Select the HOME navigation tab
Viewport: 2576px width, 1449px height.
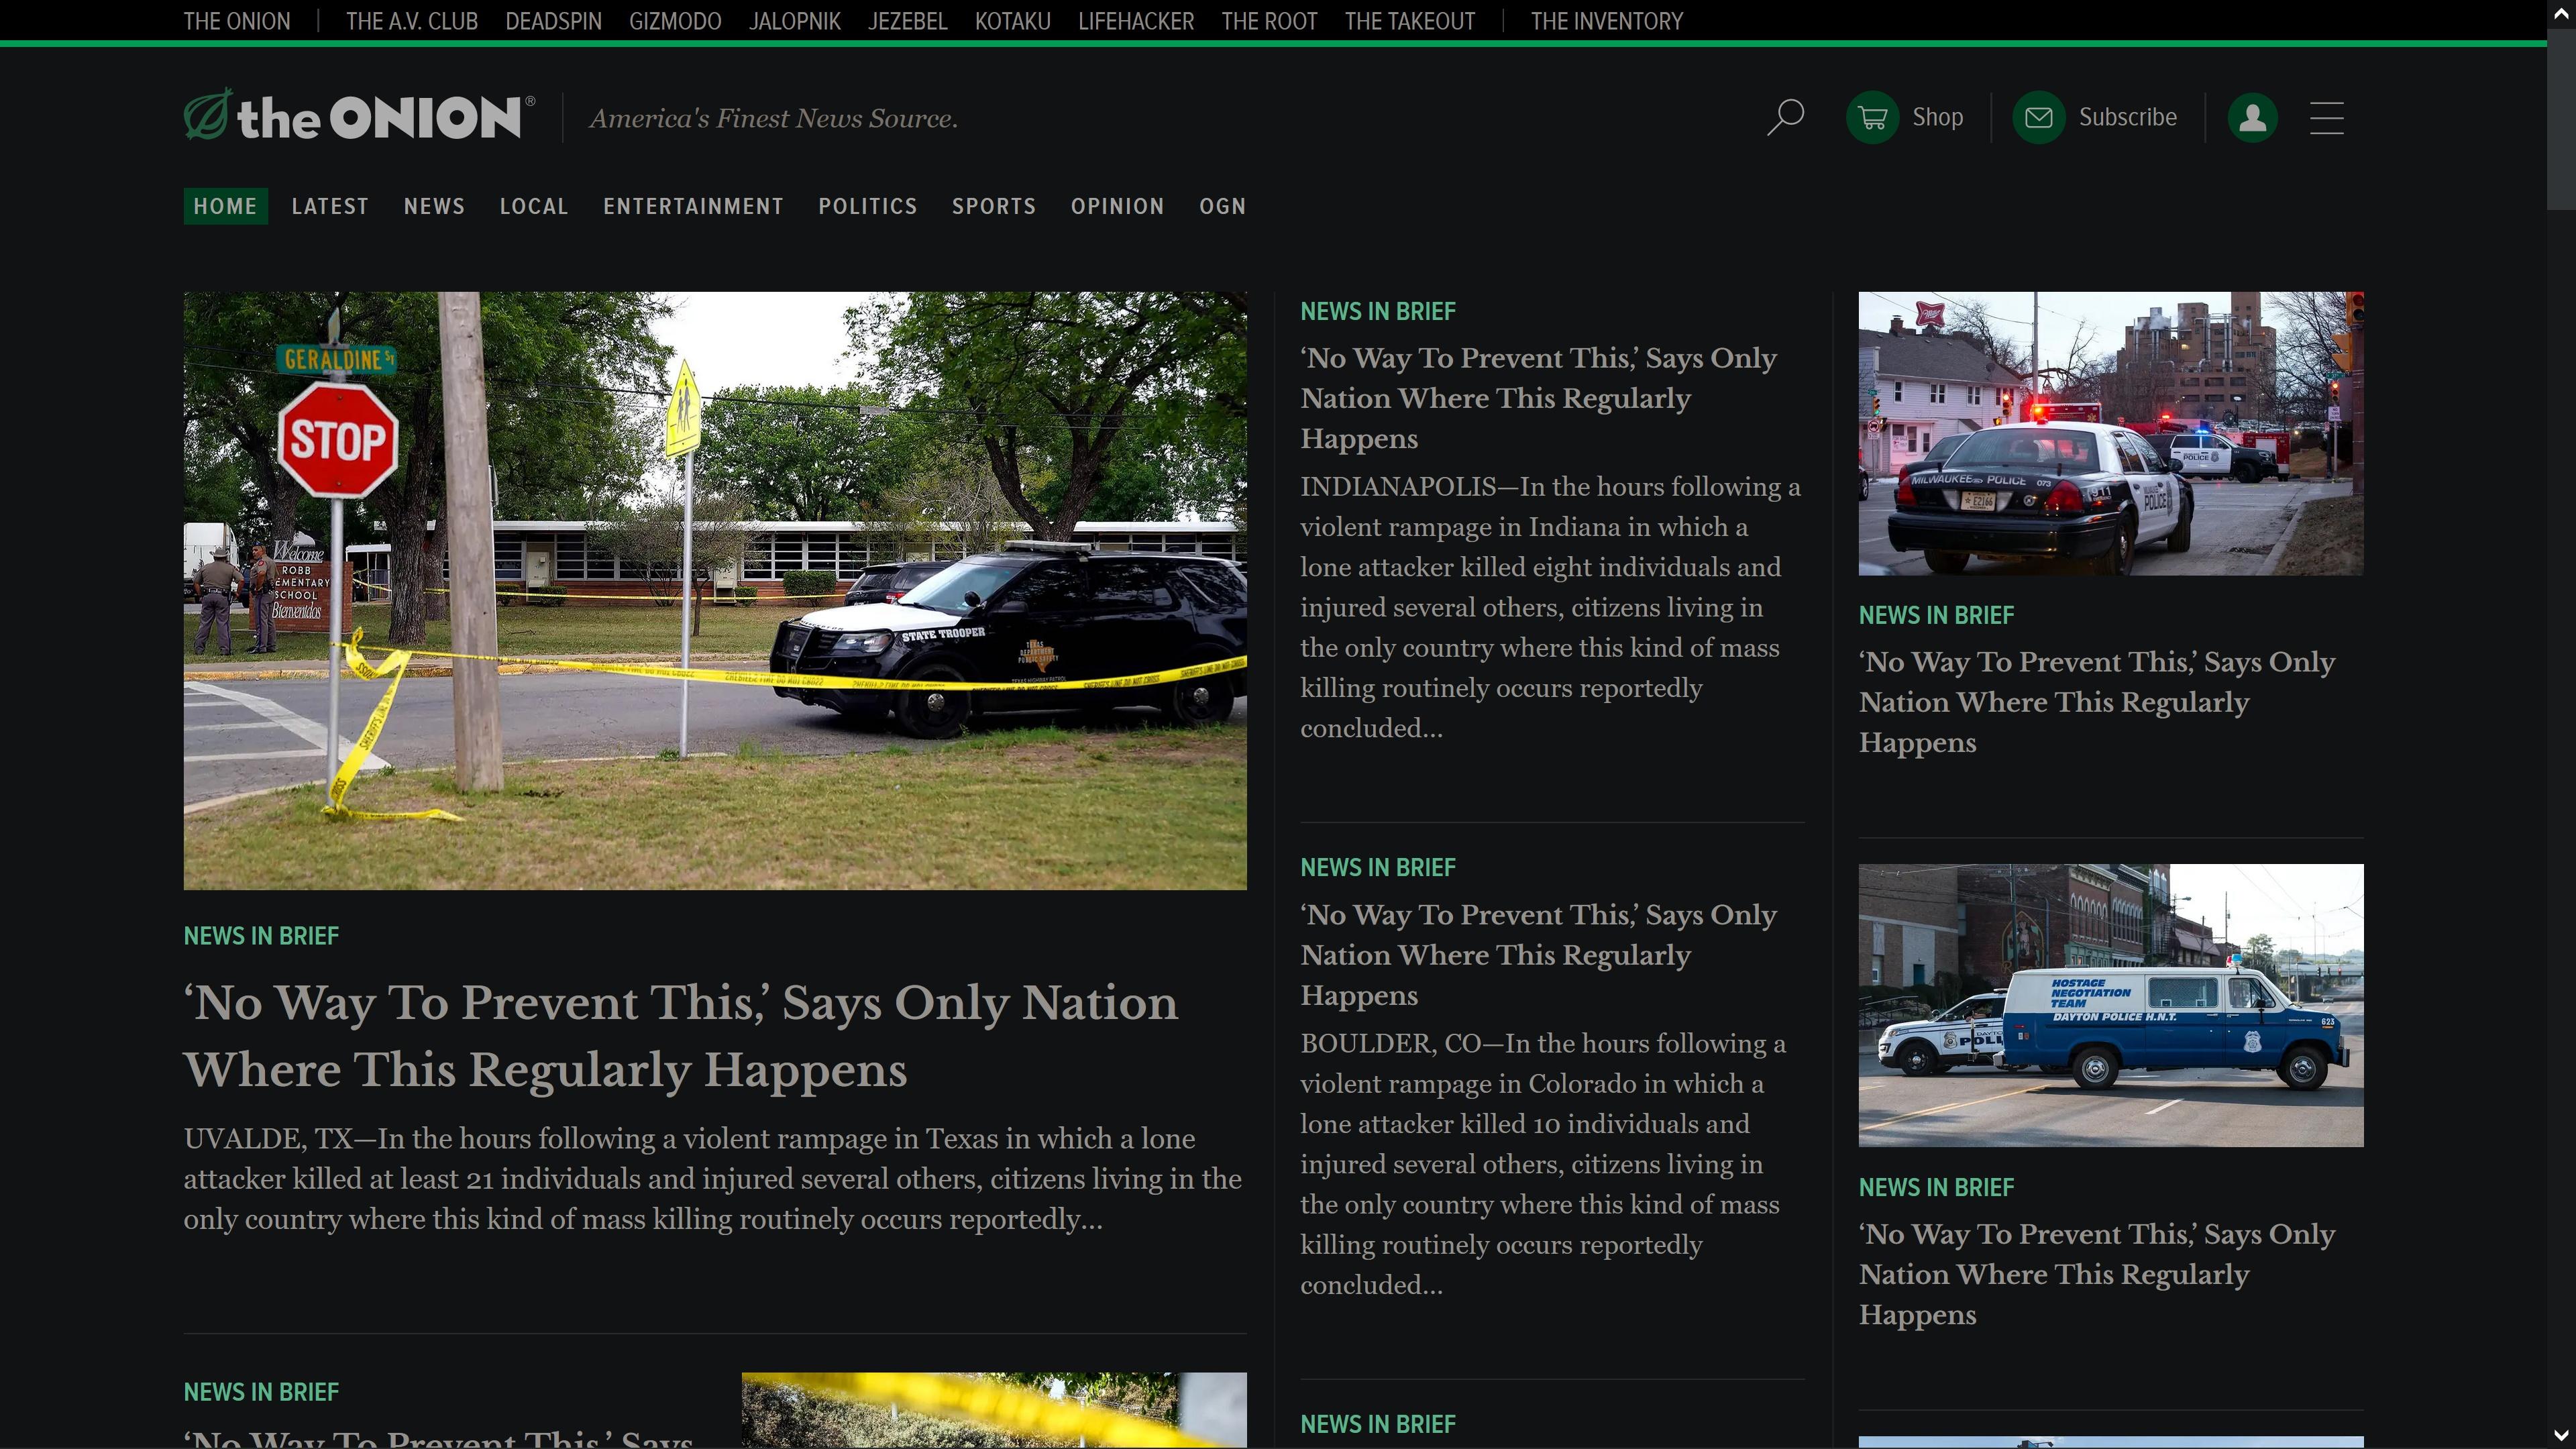(225, 206)
